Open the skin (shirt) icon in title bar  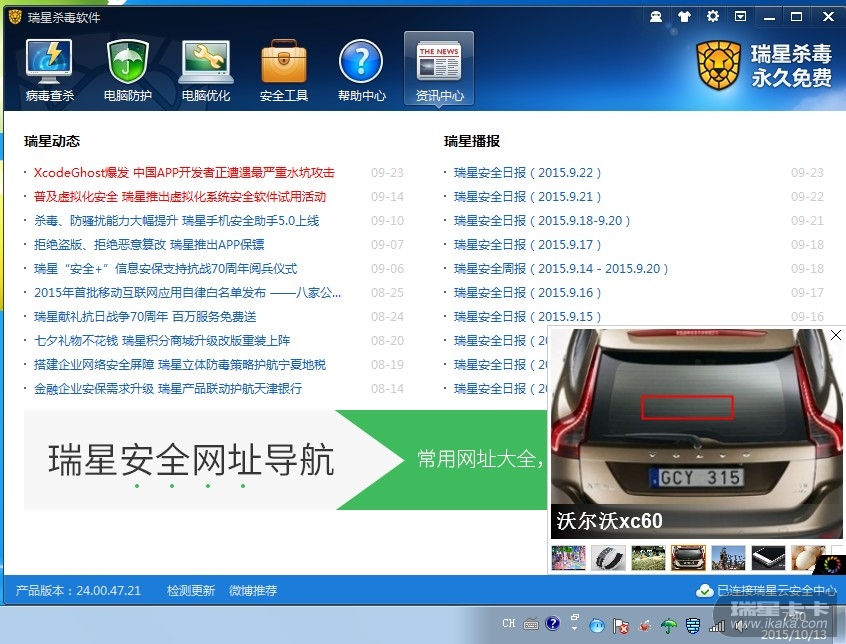coord(684,17)
